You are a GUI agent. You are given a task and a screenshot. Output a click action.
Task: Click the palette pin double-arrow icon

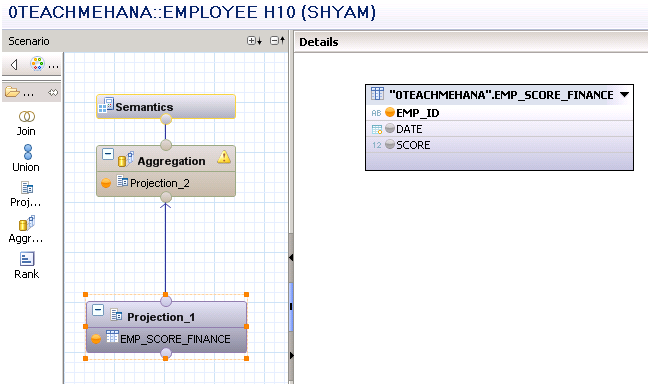pyautogui.click(x=53, y=93)
